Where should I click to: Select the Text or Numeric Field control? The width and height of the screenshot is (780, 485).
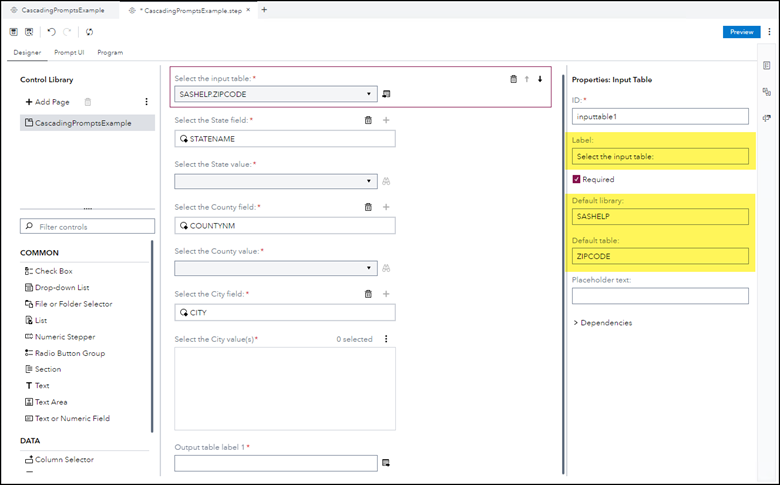click(67, 418)
